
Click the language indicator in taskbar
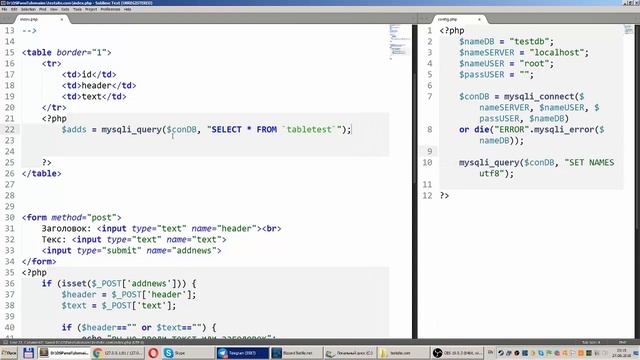[x=490, y=353]
